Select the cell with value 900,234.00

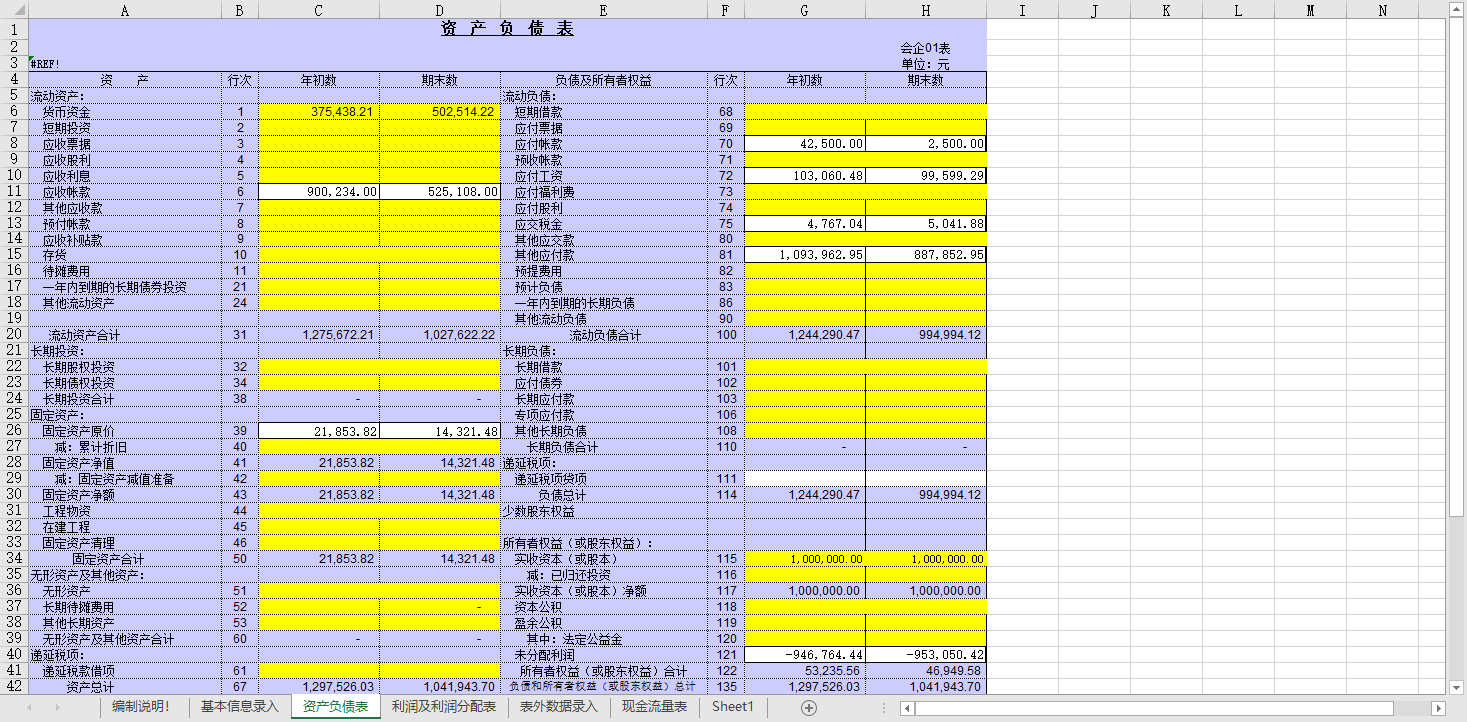(x=318, y=191)
